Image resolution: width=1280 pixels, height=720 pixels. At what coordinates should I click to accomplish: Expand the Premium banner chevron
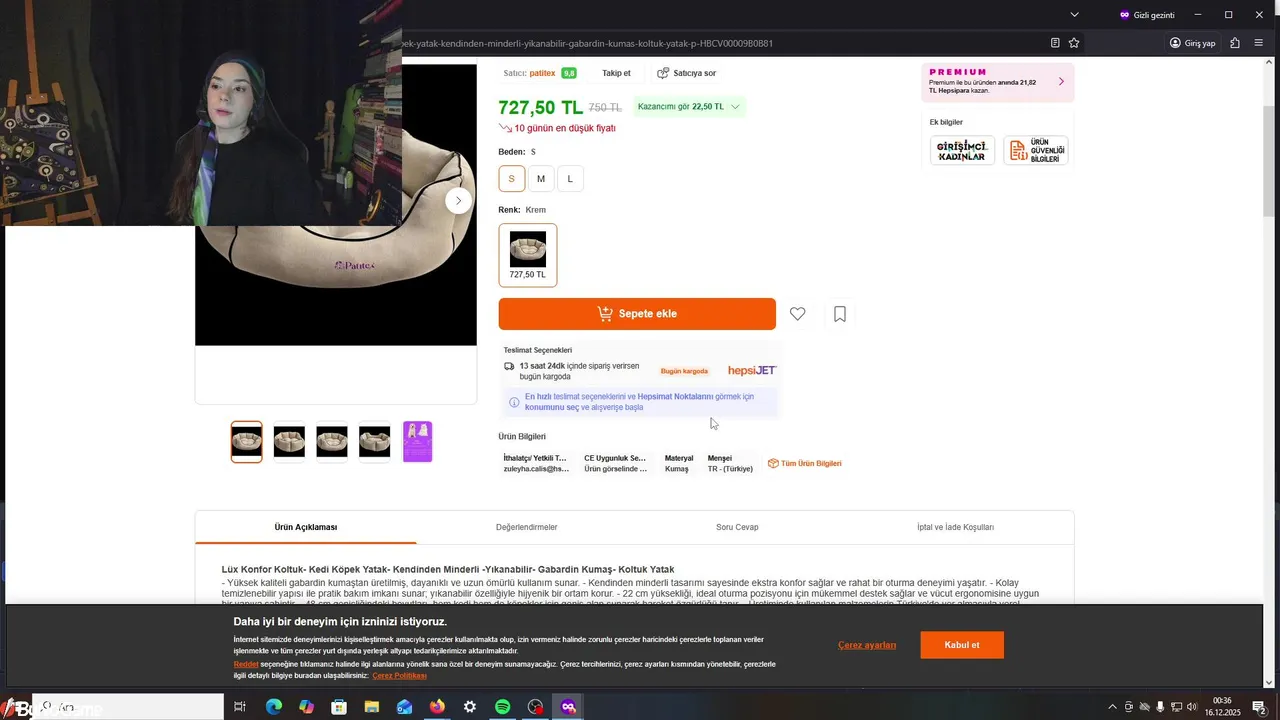point(1061,82)
